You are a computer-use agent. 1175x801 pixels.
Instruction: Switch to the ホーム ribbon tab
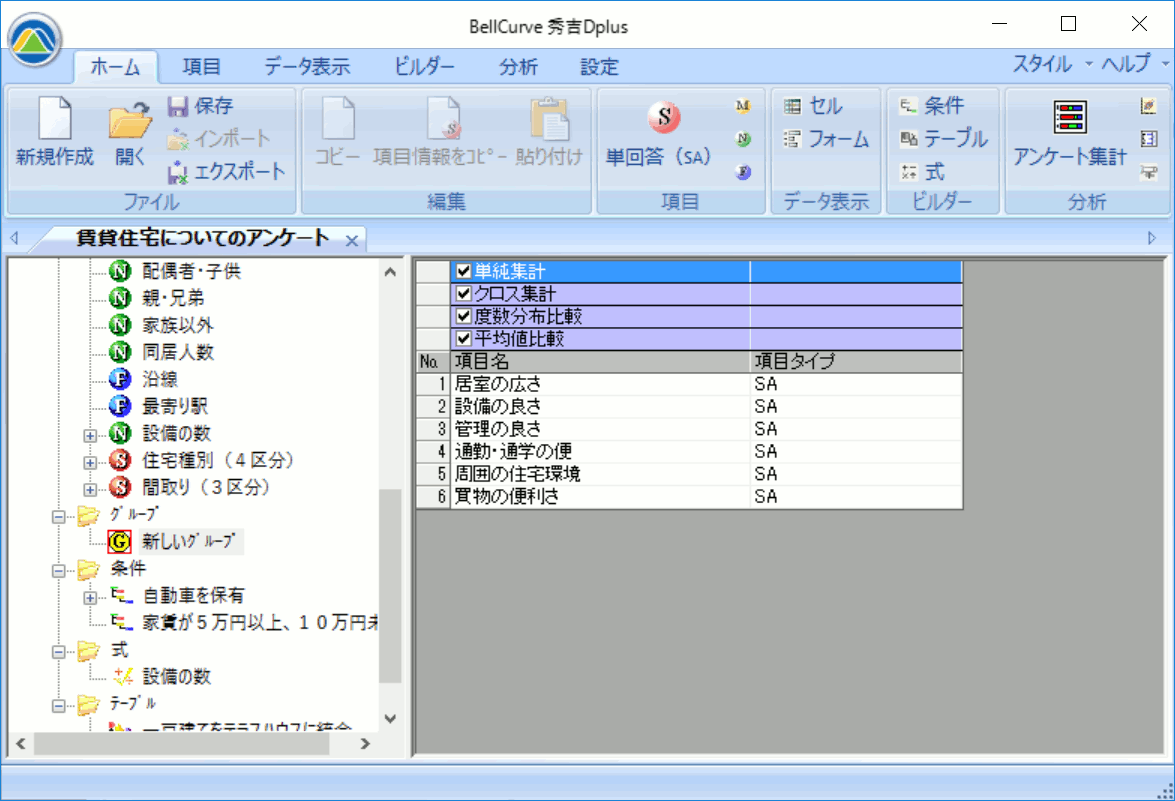(115, 67)
